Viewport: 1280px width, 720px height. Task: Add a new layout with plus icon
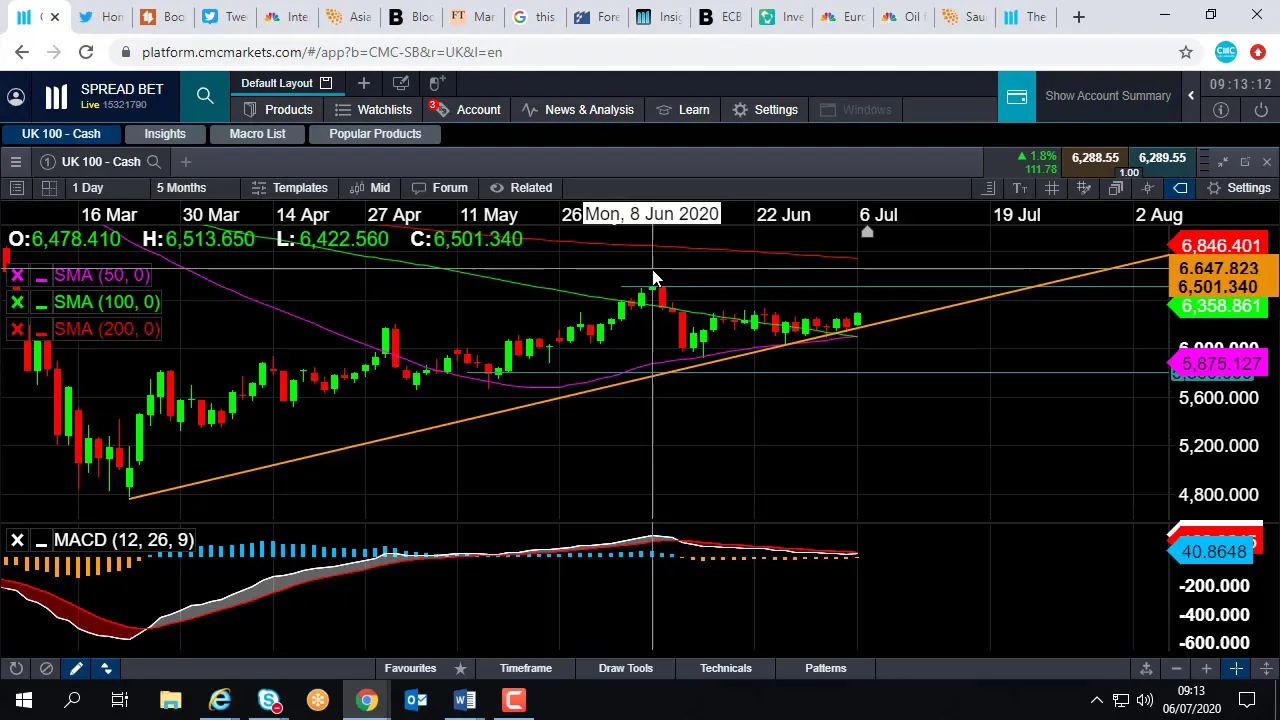click(364, 83)
